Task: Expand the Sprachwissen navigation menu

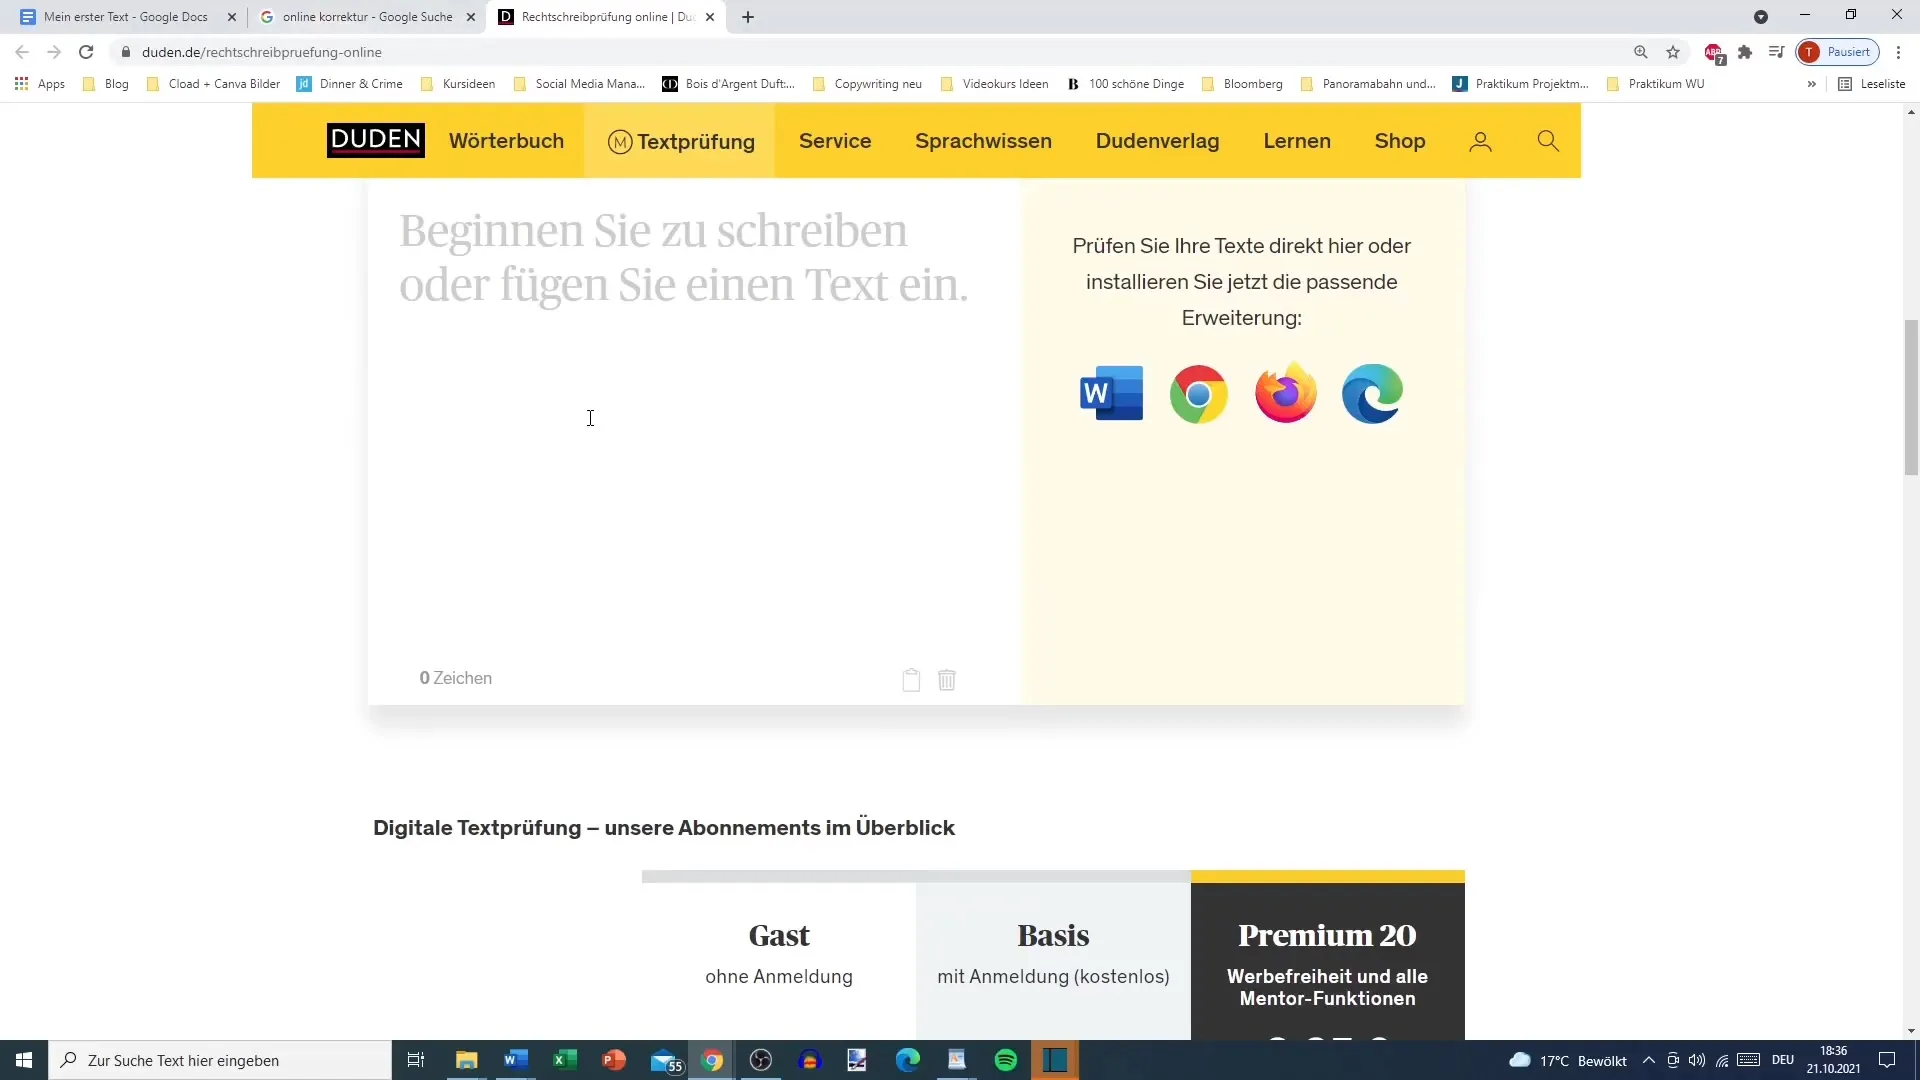Action: tap(984, 141)
